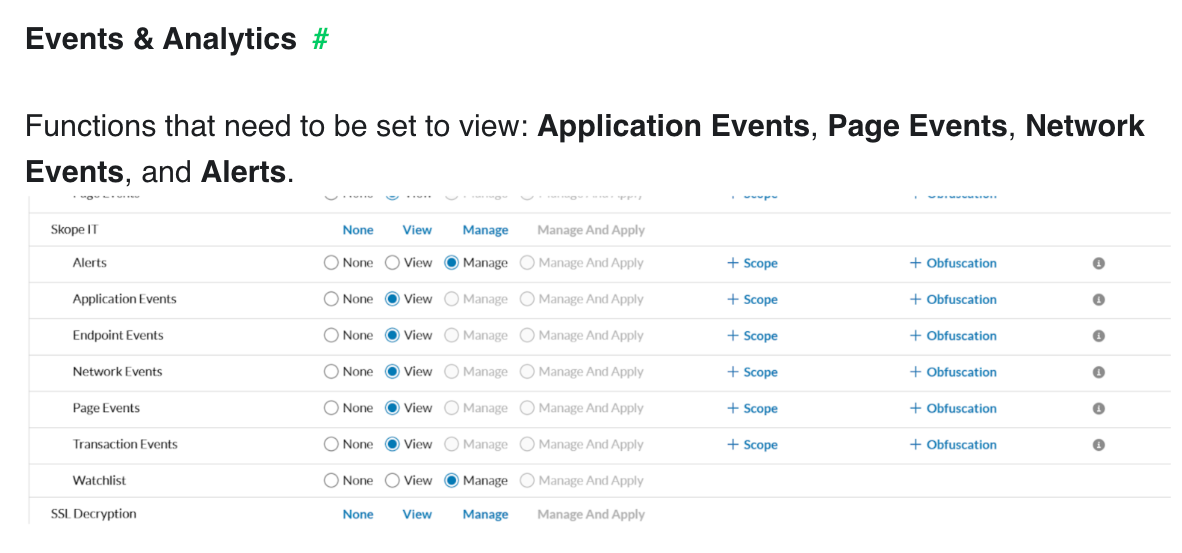
Task: Click SSL Decryption header None option
Action: (357, 515)
